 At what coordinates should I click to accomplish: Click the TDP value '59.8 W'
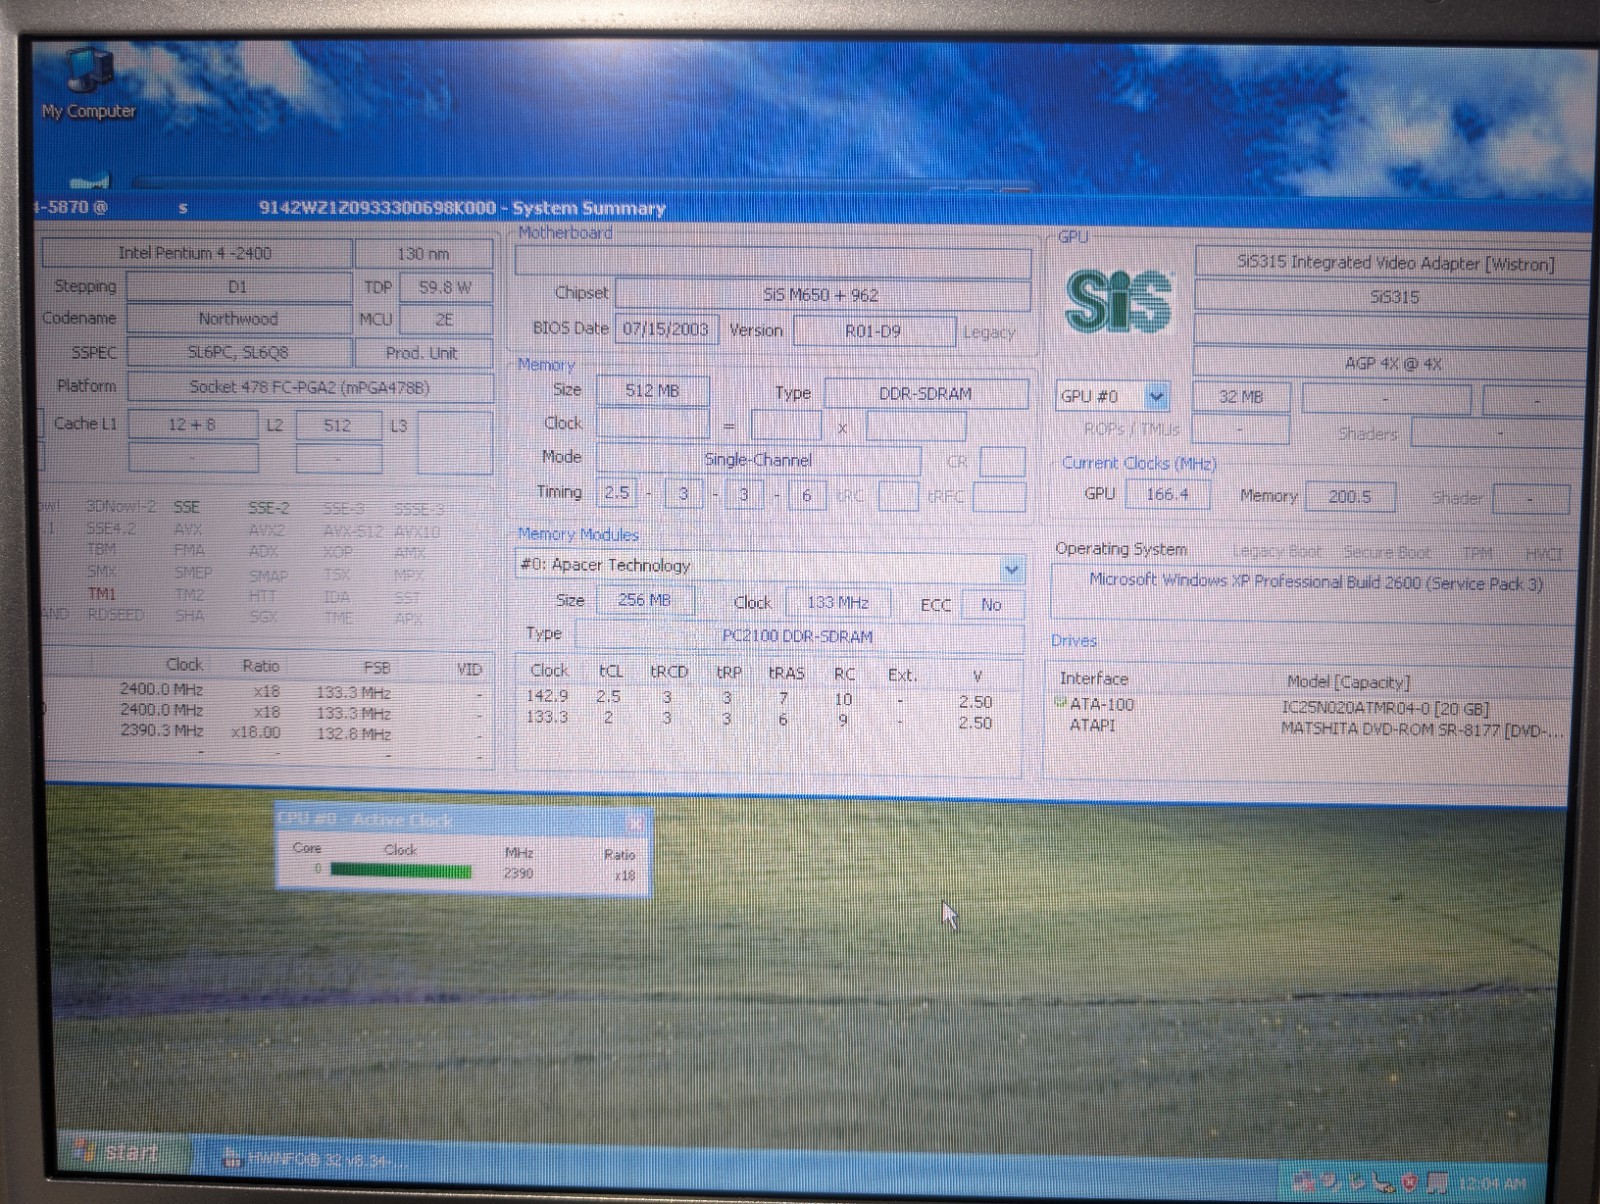pos(445,287)
